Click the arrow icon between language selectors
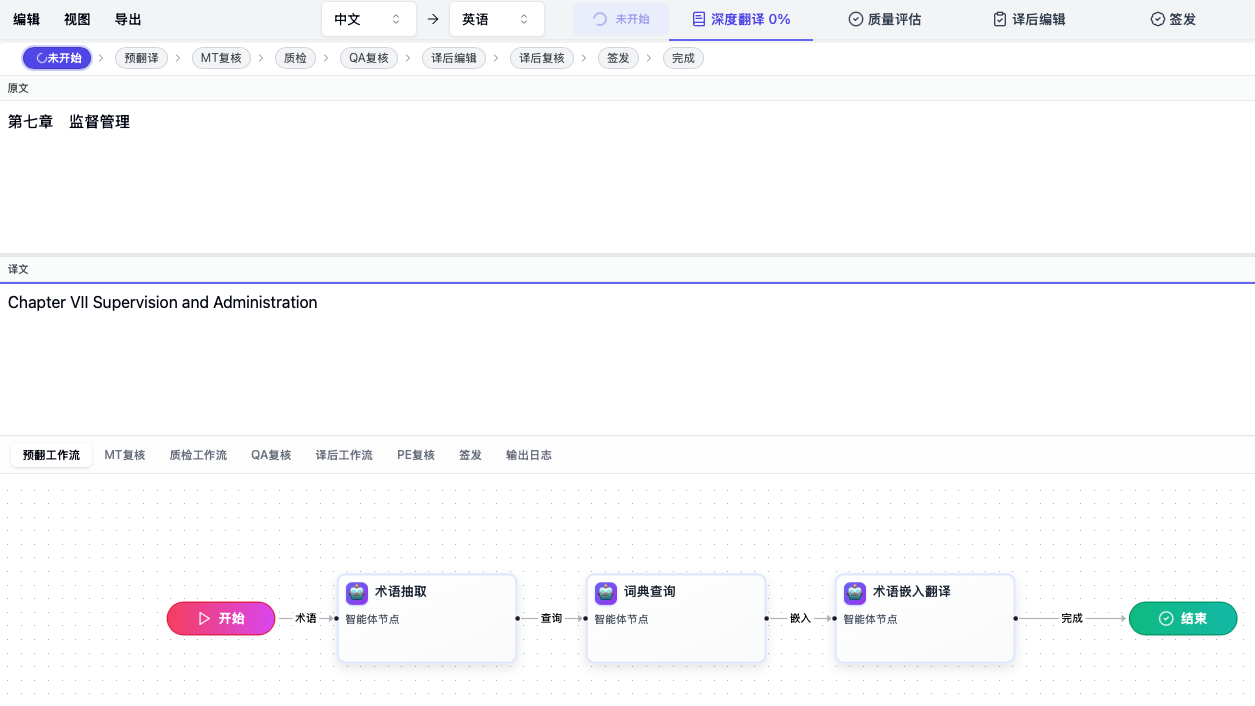 tap(433, 19)
